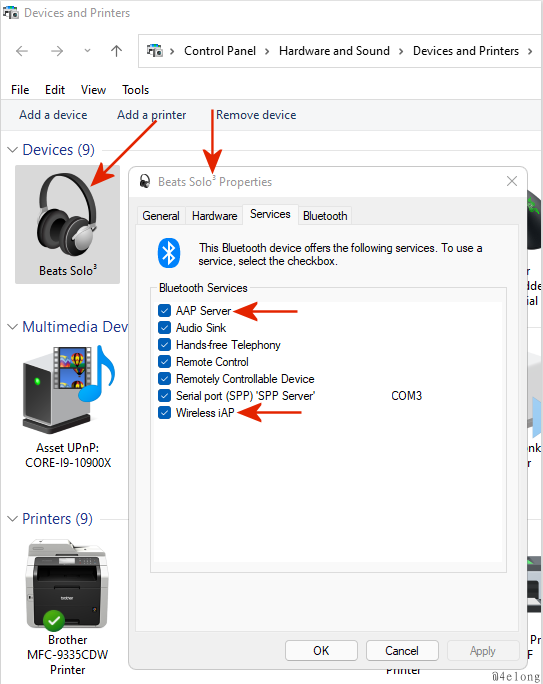Screen dimensions: 543x684
Task: Open recent locations dropdown arrow
Action: tap(87, 51)
